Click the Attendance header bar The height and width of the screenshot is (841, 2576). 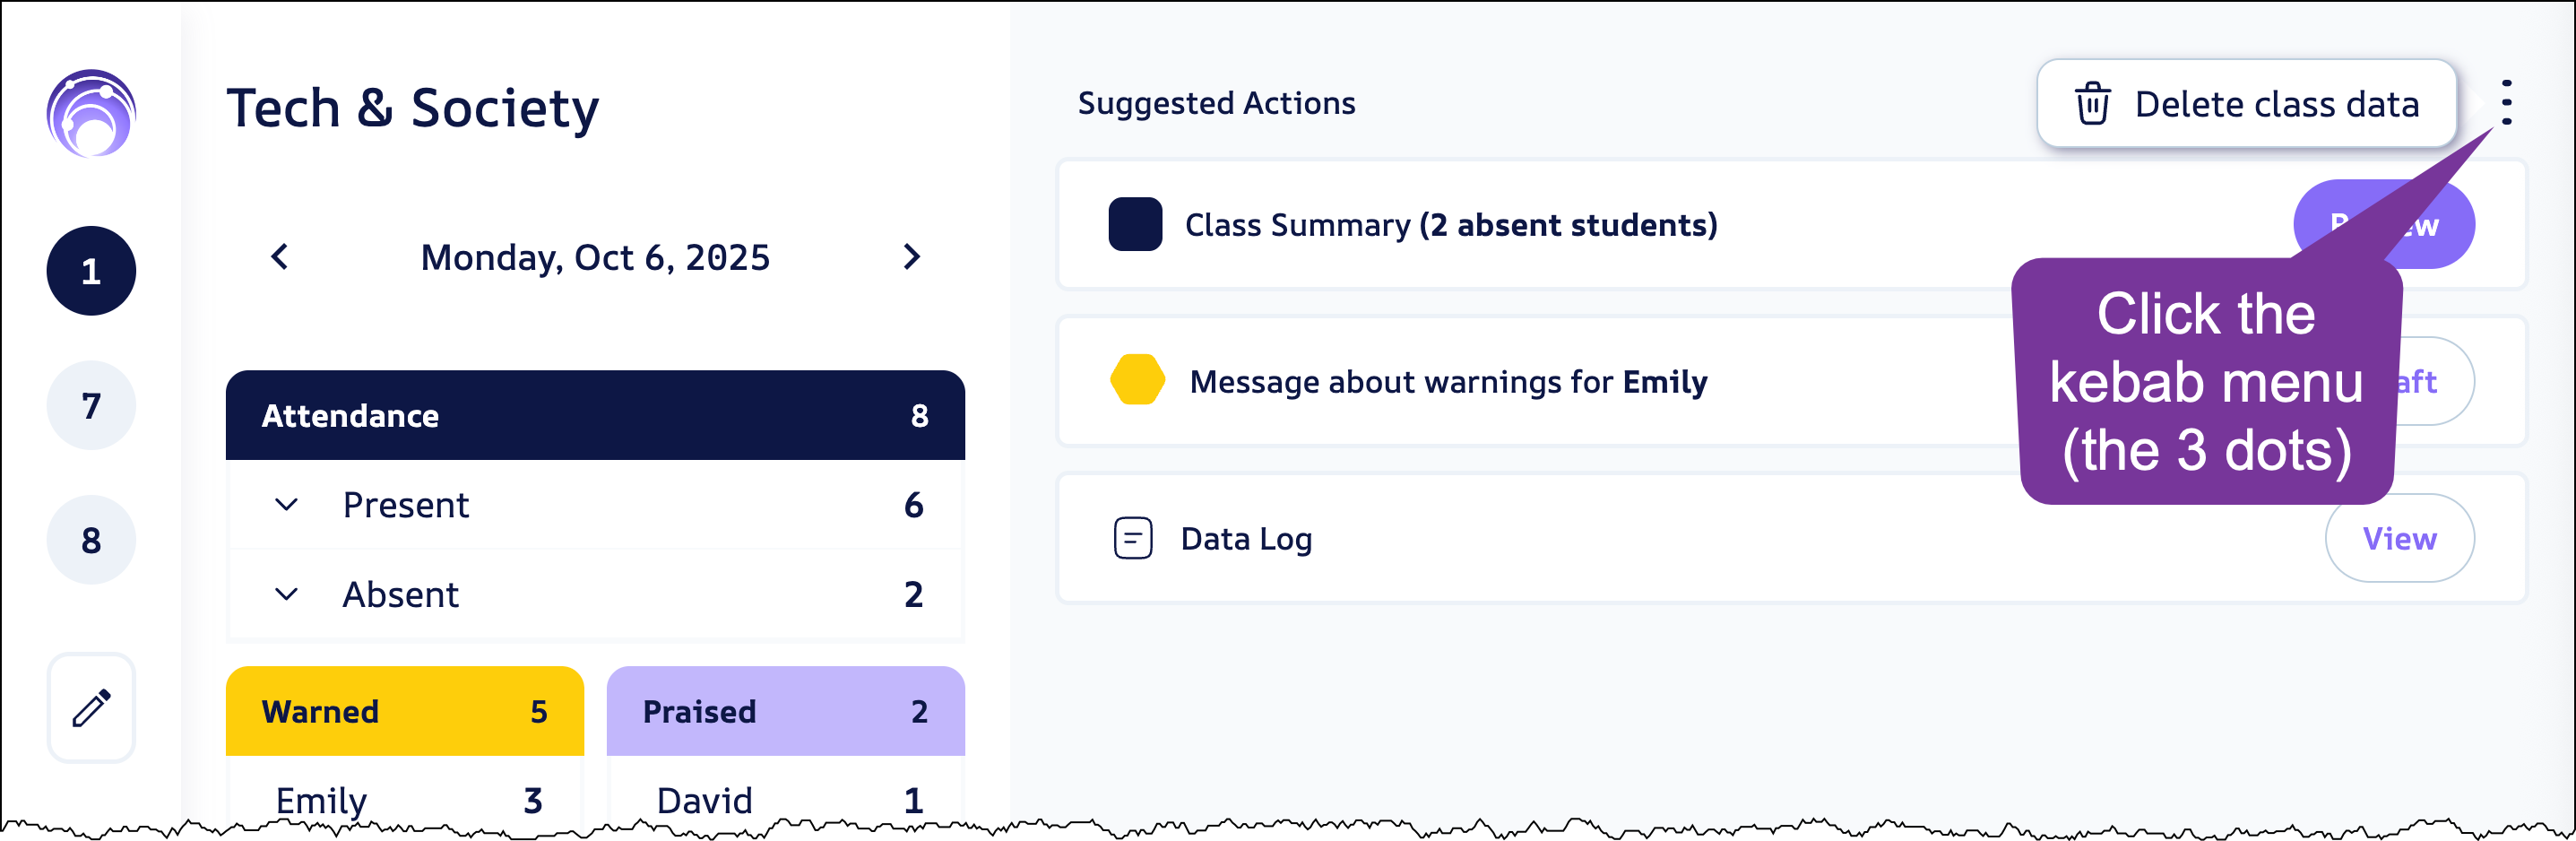pos(595,415)
